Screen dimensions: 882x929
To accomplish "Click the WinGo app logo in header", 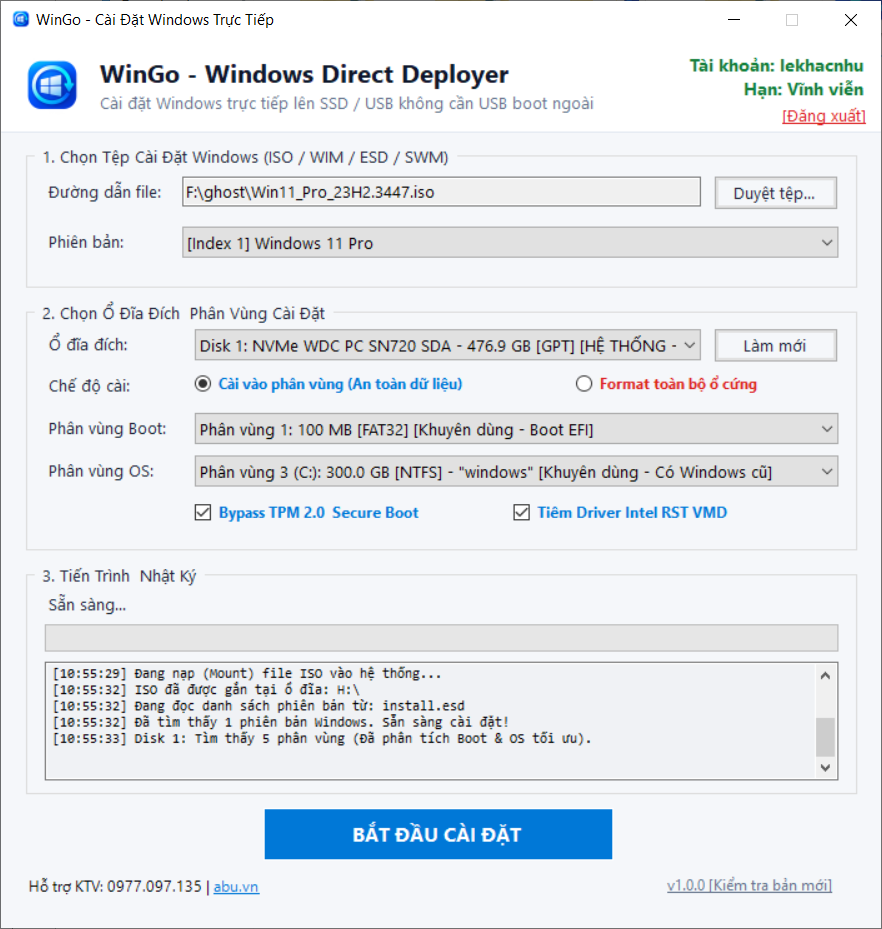I will point(52,85).
